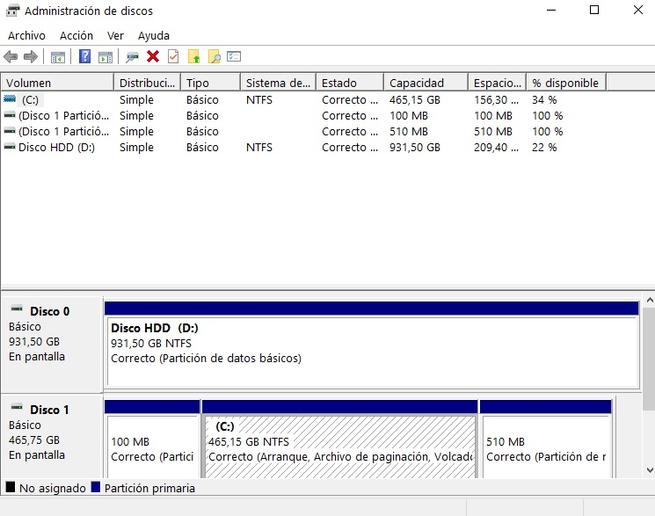
Task: Sort by the Tipo column header
Action: (x=211, y=83)
